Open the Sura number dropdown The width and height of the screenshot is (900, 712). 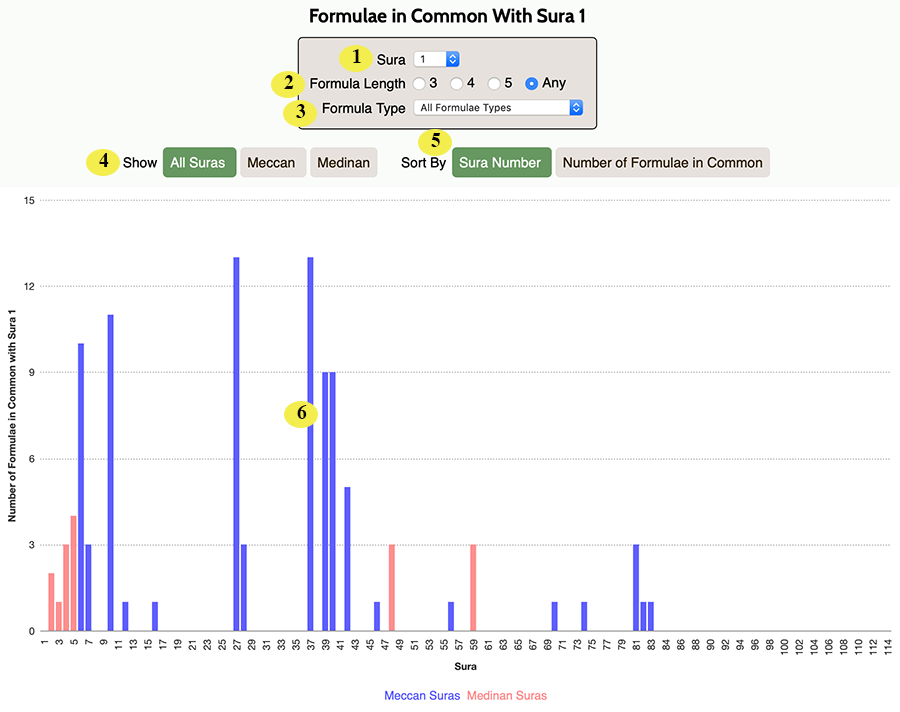436,59
